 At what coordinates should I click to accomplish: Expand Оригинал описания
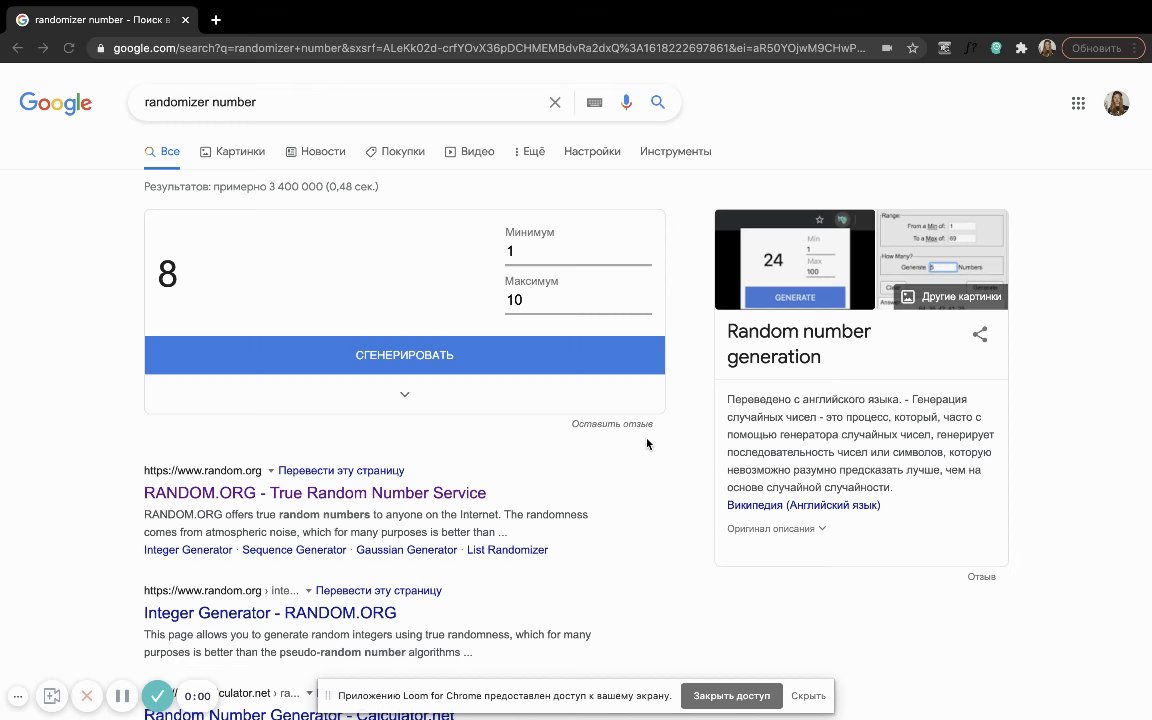point(777,528)
